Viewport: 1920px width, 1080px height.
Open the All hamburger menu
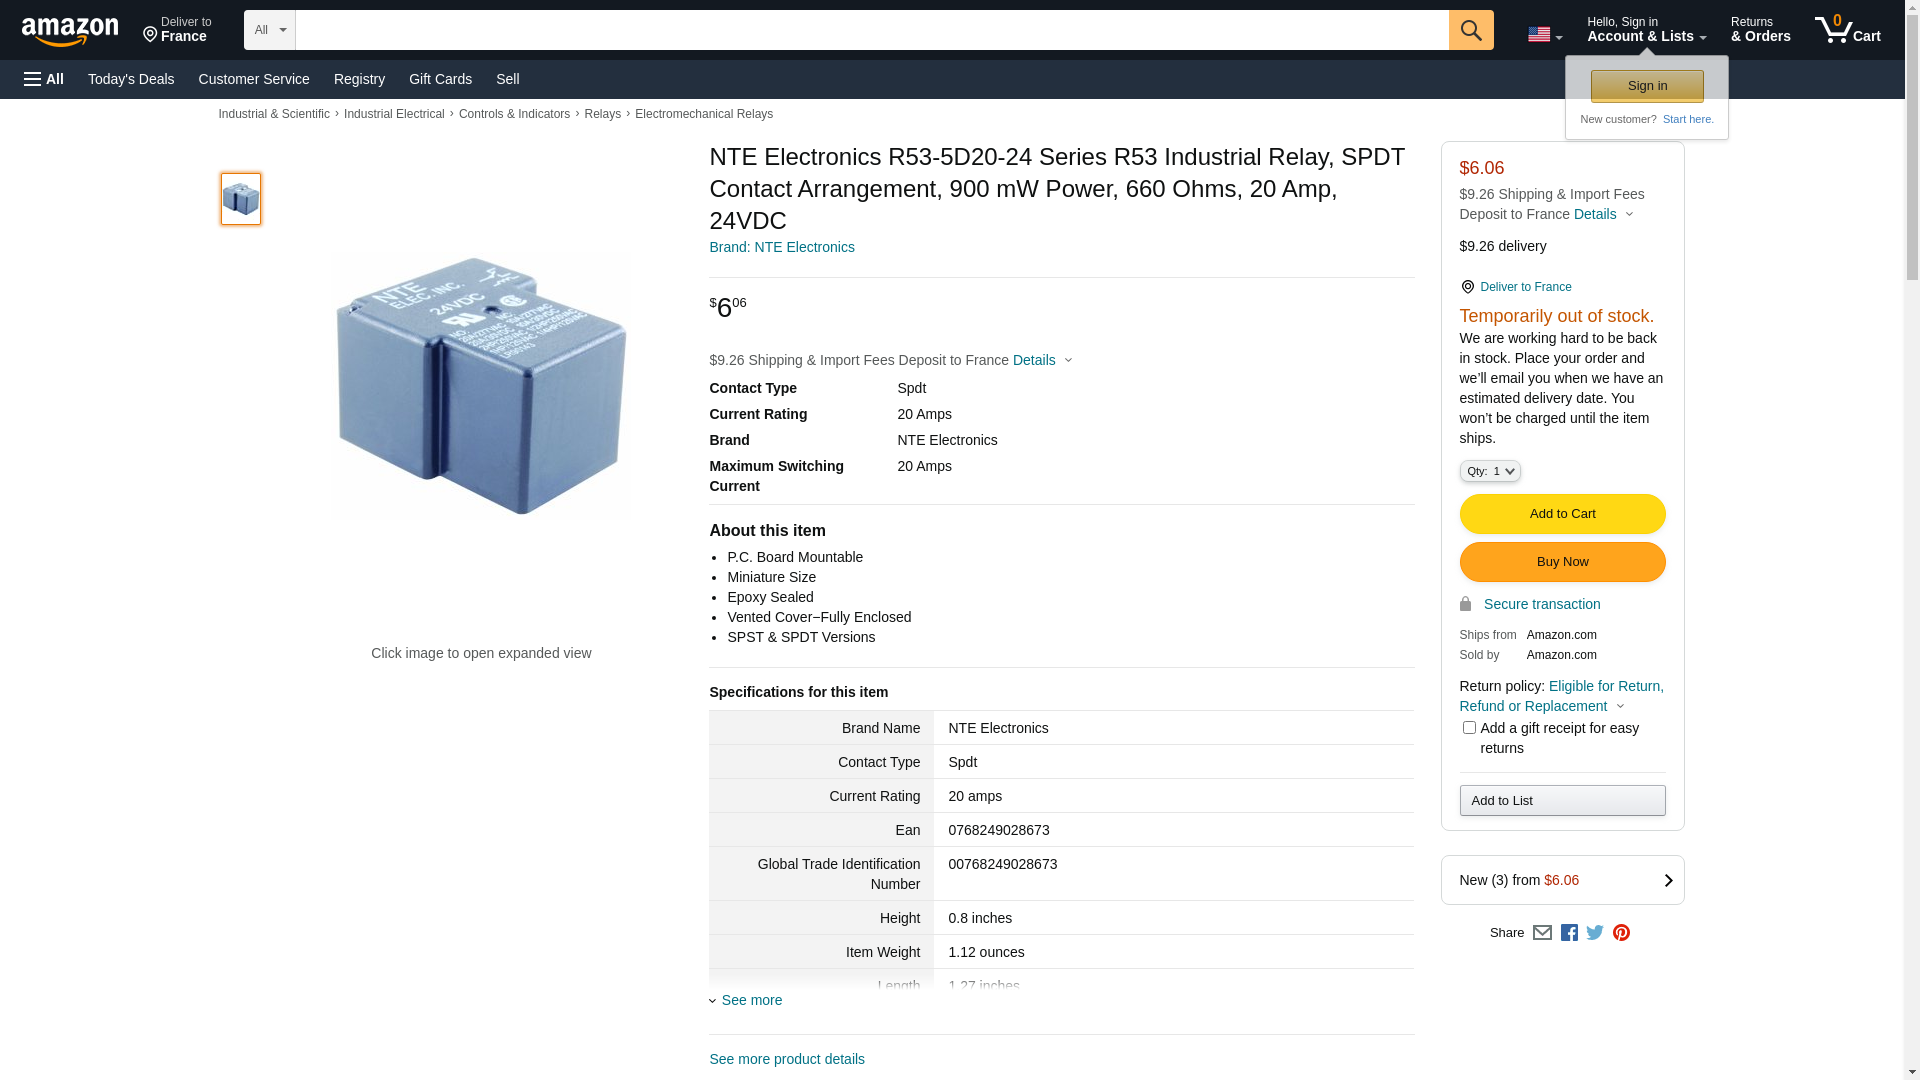[x=44, y=79]
